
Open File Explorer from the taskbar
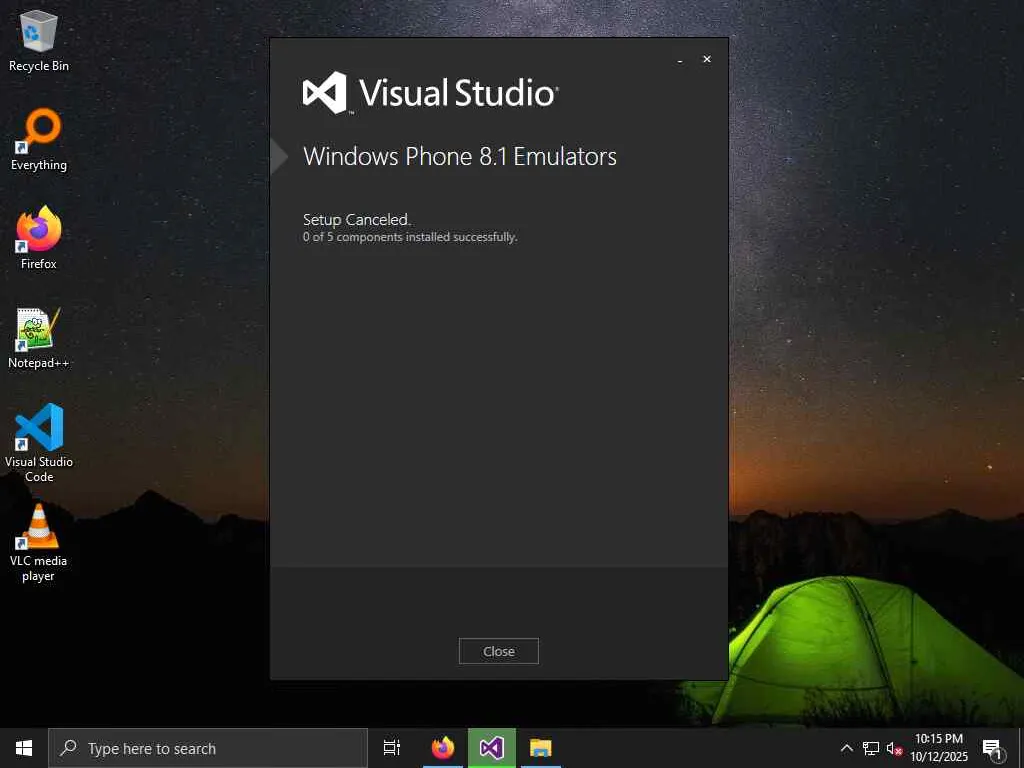(x=541, y=748)
